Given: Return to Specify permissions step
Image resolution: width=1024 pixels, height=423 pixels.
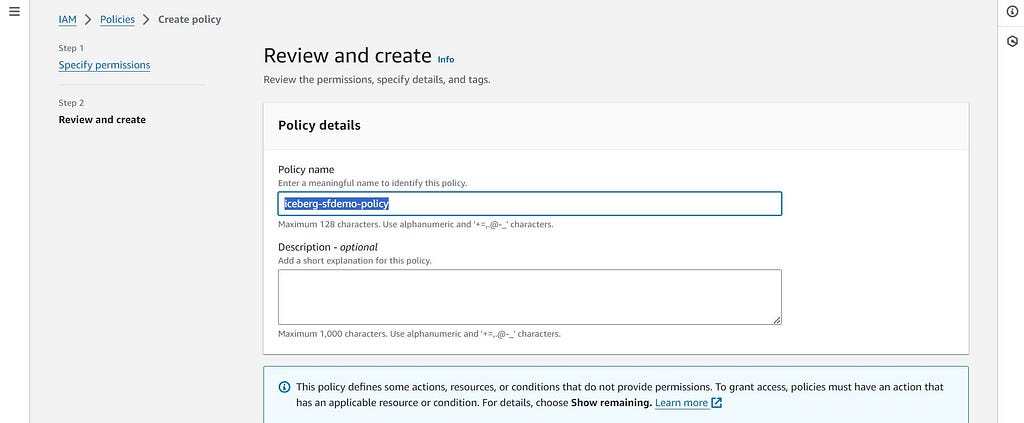Looking at the screenshot, I should [x=104, y=65].
